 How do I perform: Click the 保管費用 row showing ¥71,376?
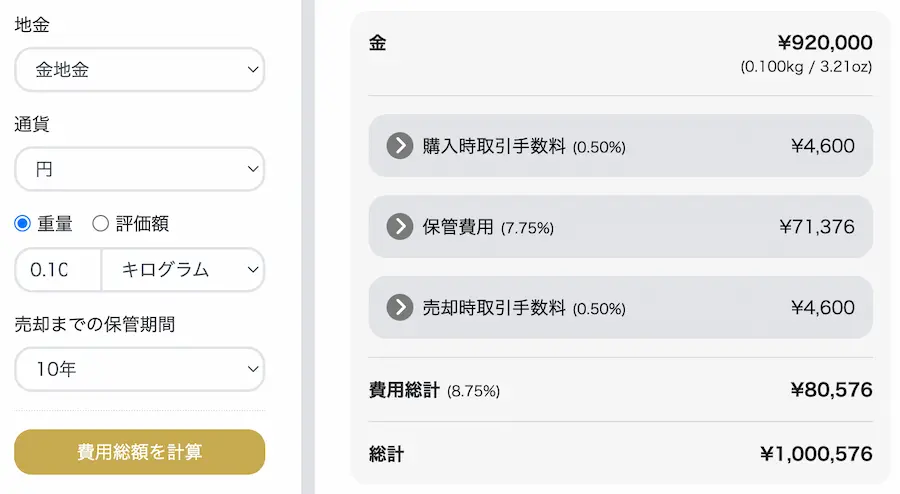(x=620, y=227)
